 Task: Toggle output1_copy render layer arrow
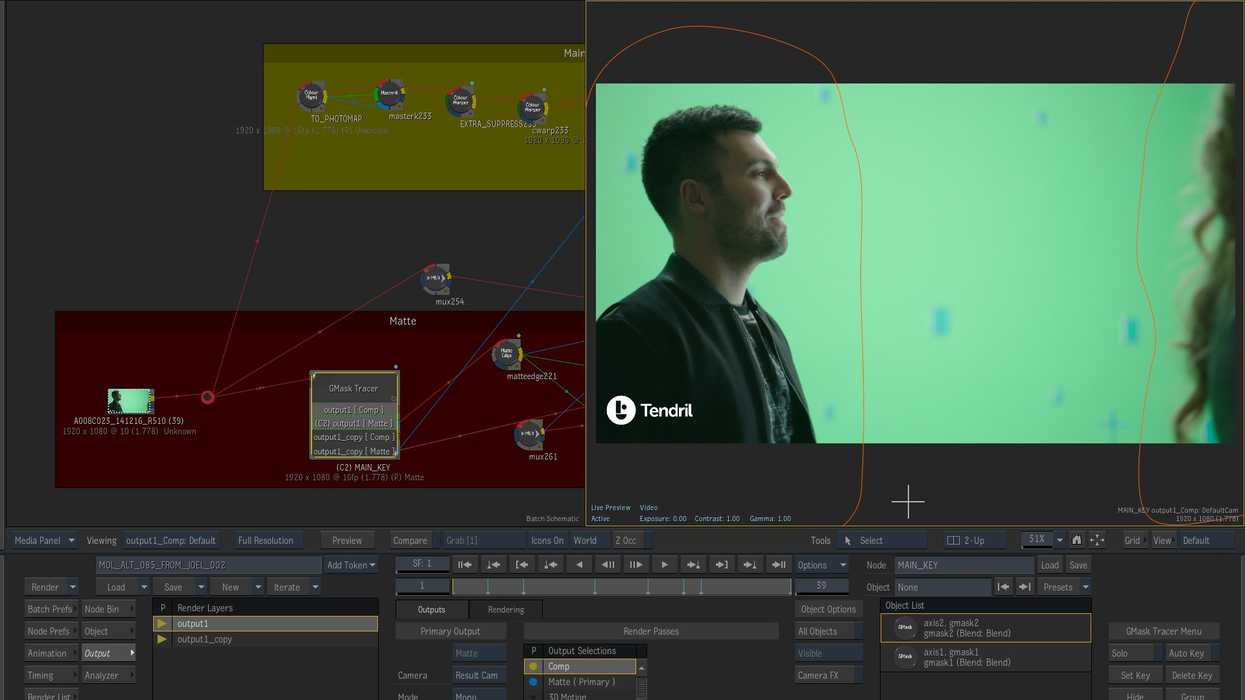click(162, 639)
